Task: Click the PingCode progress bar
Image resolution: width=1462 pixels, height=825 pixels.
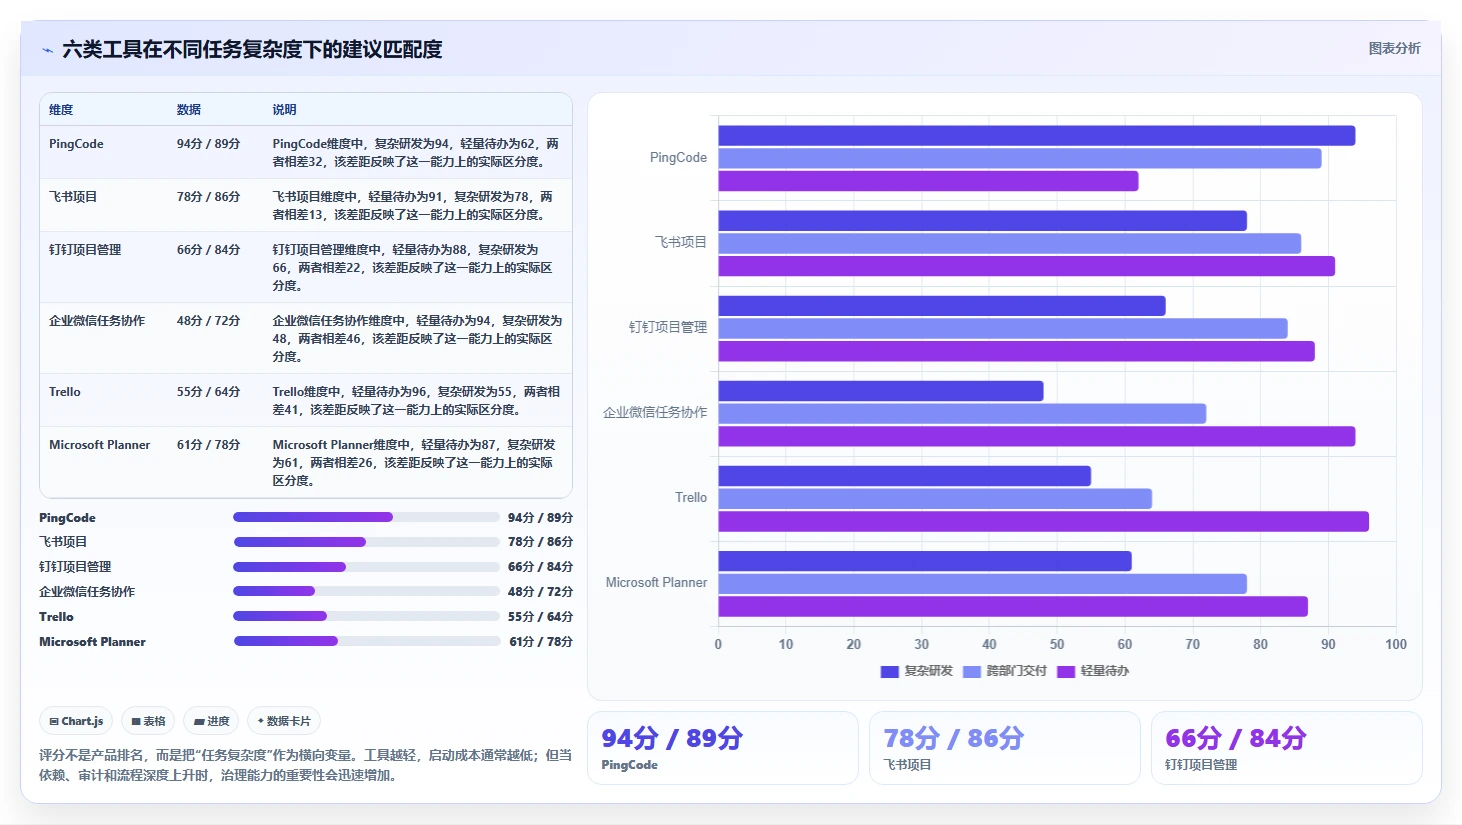Action: pos(366,517)
